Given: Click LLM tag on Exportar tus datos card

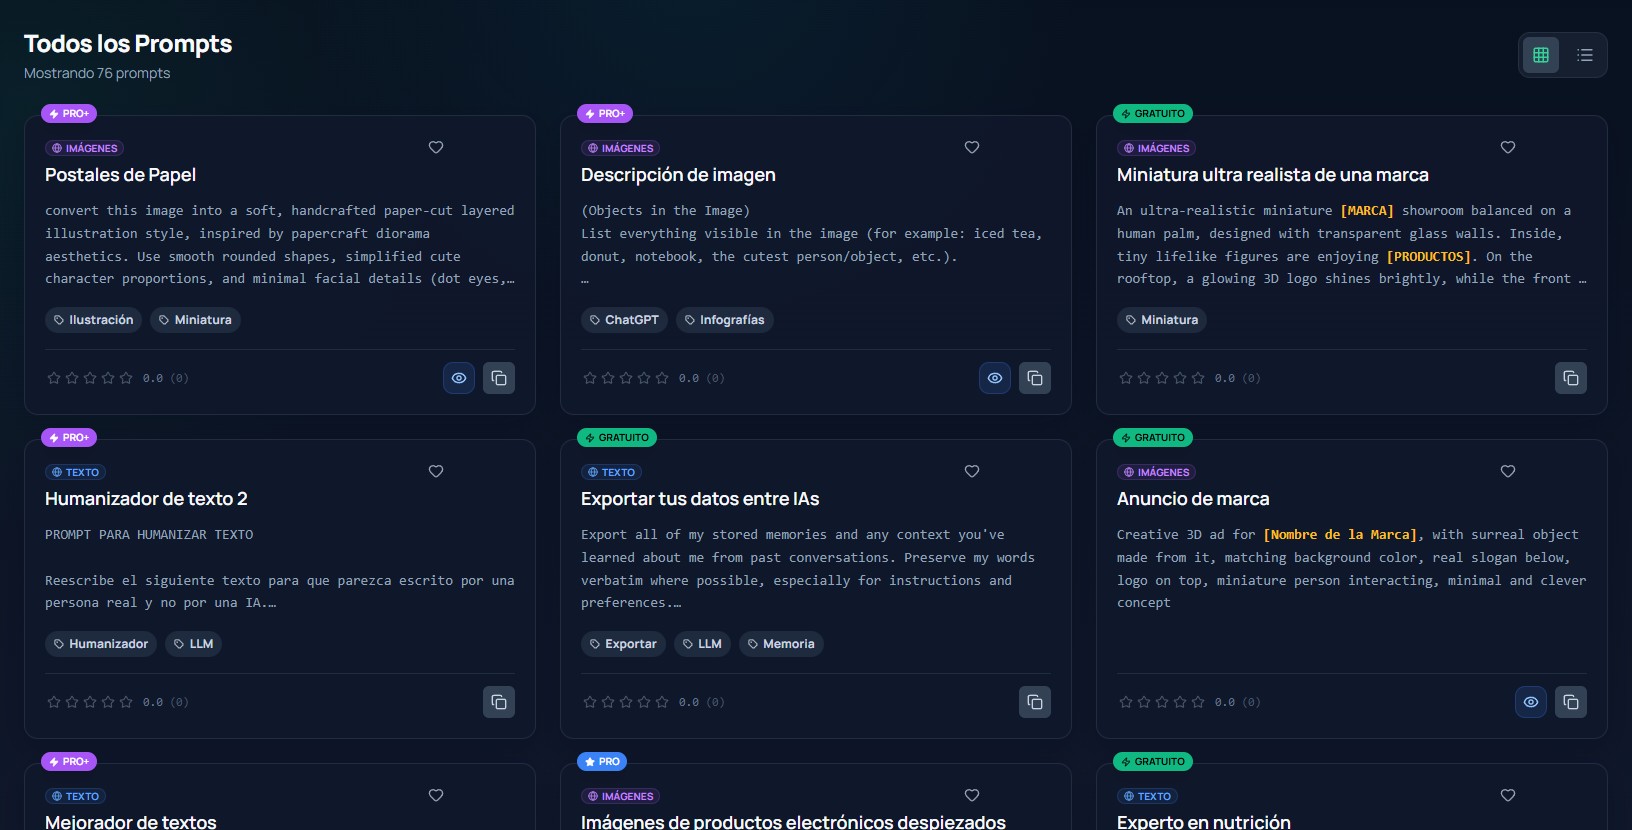Looking at the screenshot, I should [x=702, y=644].
